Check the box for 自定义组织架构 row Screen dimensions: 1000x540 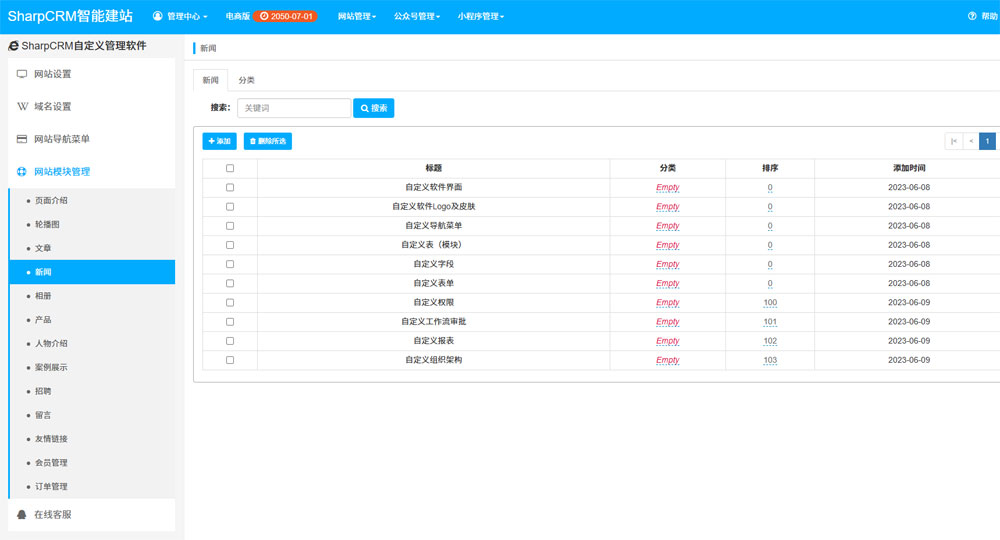230,360
